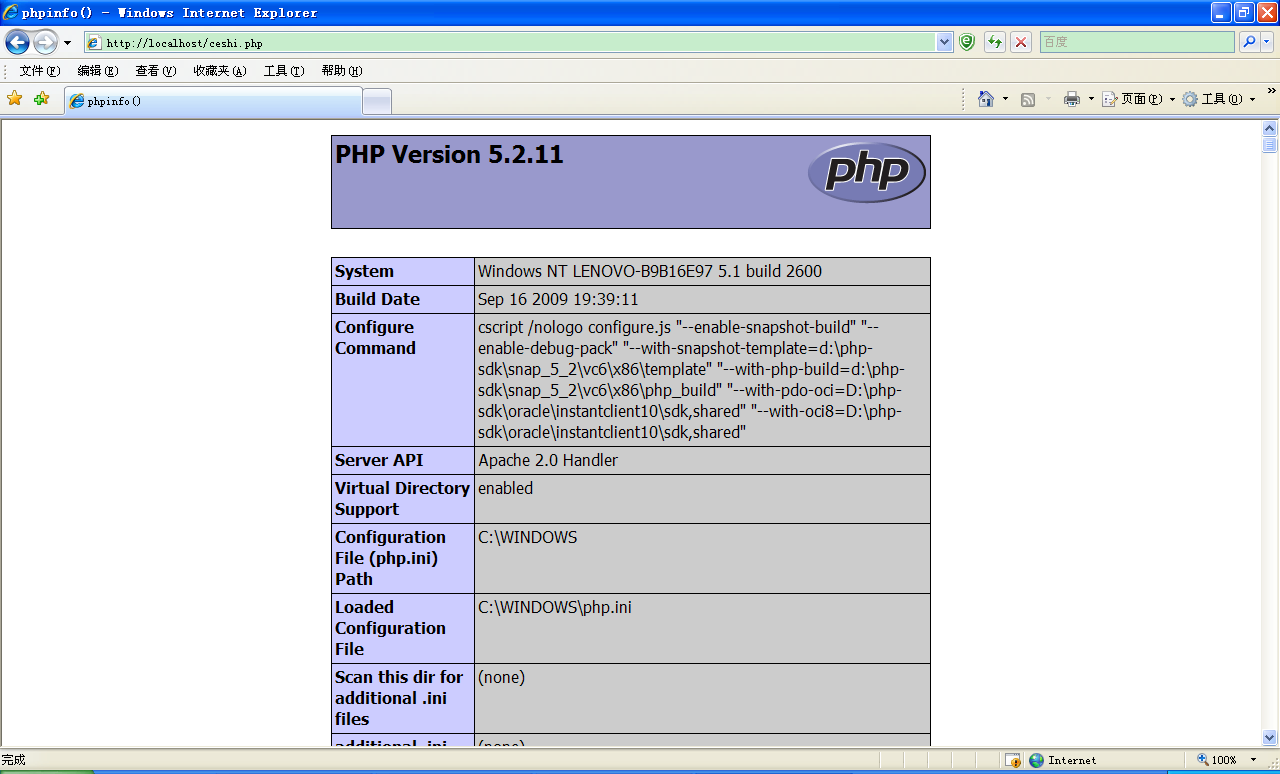Click the 'Server API' row label
1280x774 pixels.
coord(379,460)
